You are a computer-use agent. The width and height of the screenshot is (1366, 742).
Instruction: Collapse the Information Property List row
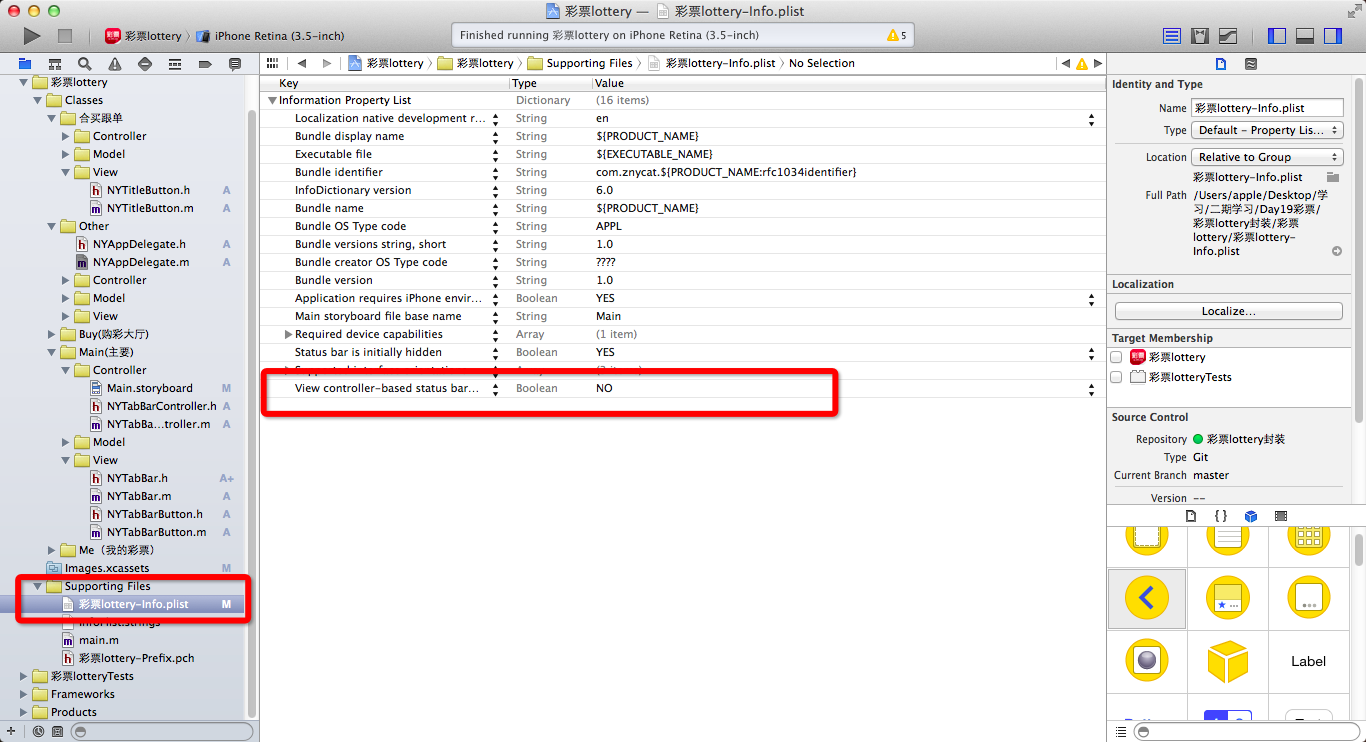click(x=272, y=100)
